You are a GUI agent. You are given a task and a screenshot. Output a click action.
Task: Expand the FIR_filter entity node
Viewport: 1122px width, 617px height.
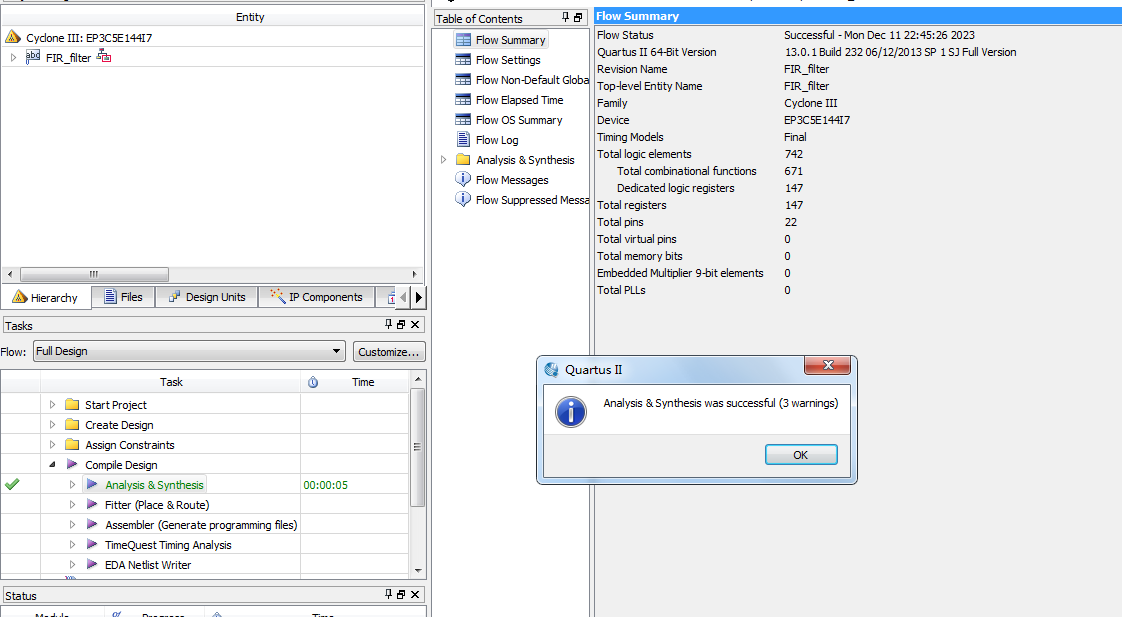[x=13, y=57]
